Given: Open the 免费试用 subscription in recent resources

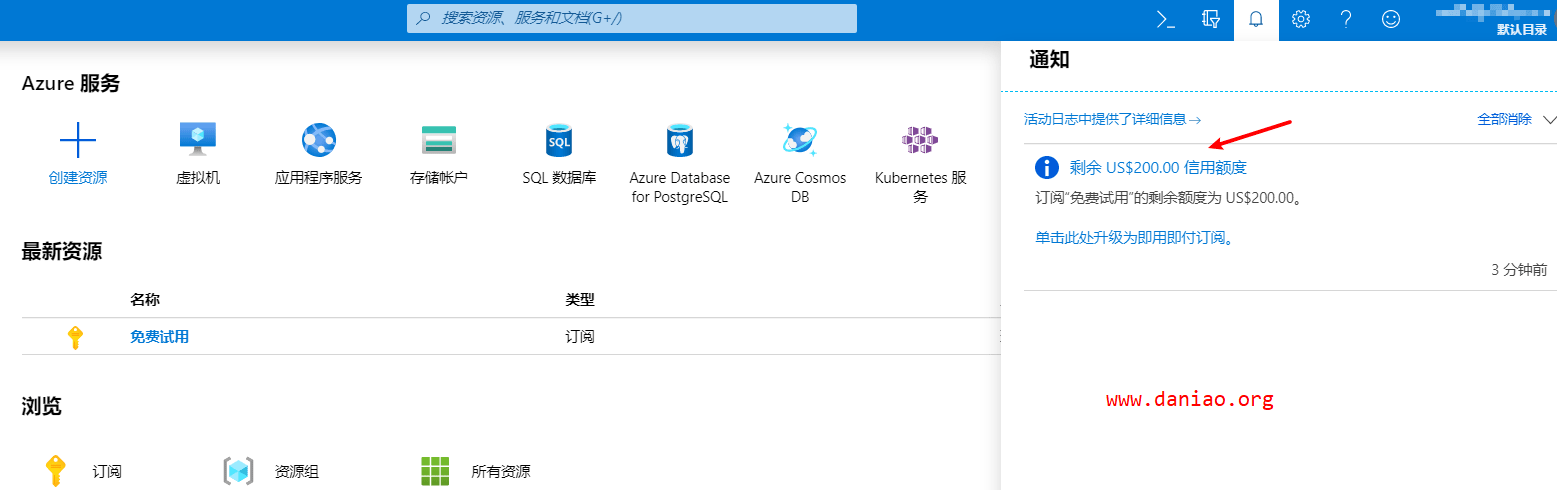Looking at the screenshot, I should pyautogui.click(x=159, y=337).
